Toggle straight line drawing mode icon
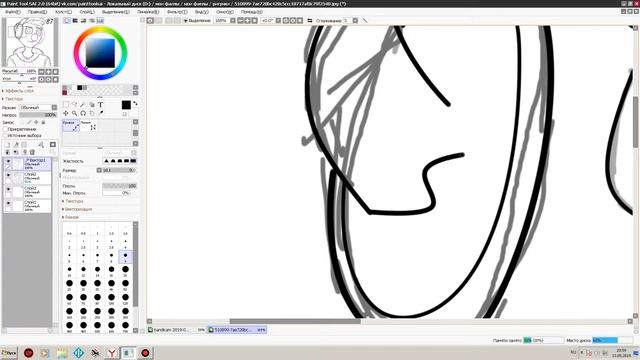640x360 pixels. pos(365,20)
